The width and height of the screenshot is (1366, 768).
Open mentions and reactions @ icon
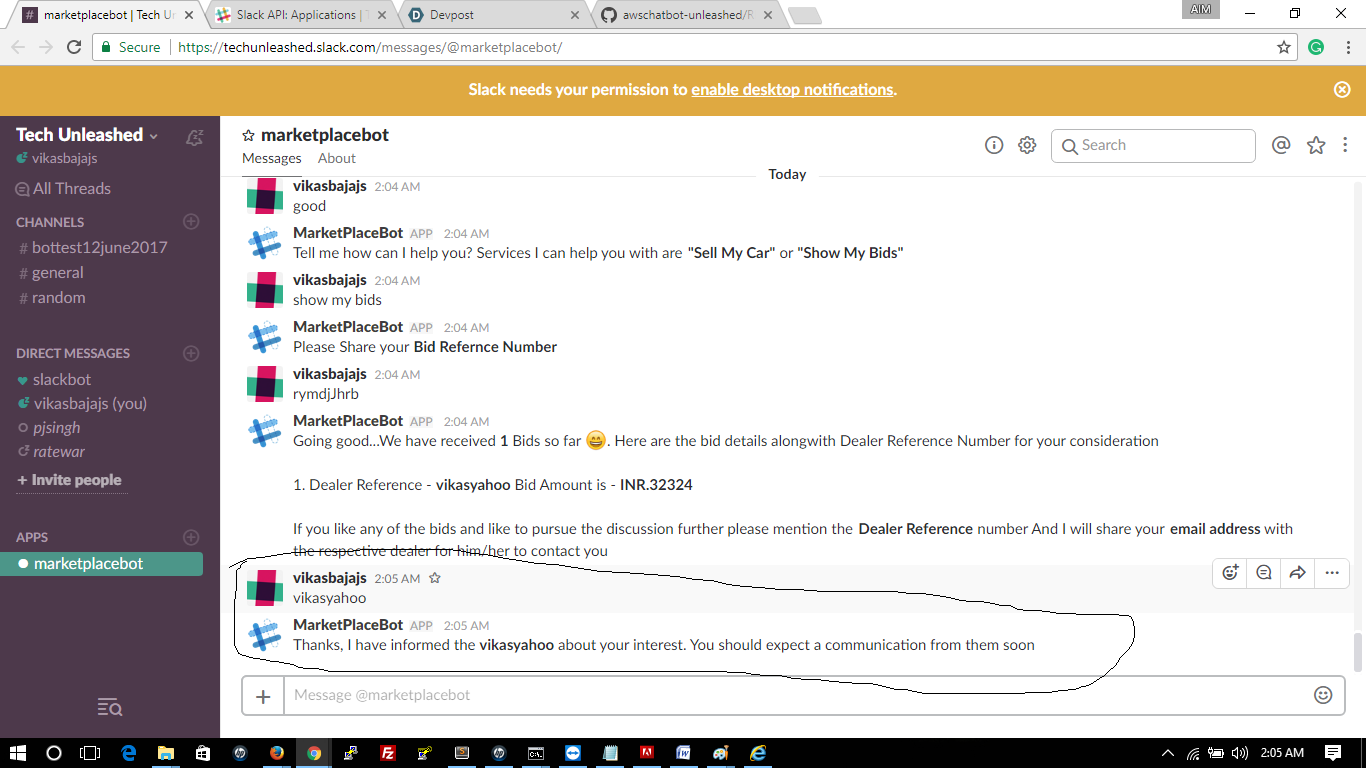point(1281,145)
